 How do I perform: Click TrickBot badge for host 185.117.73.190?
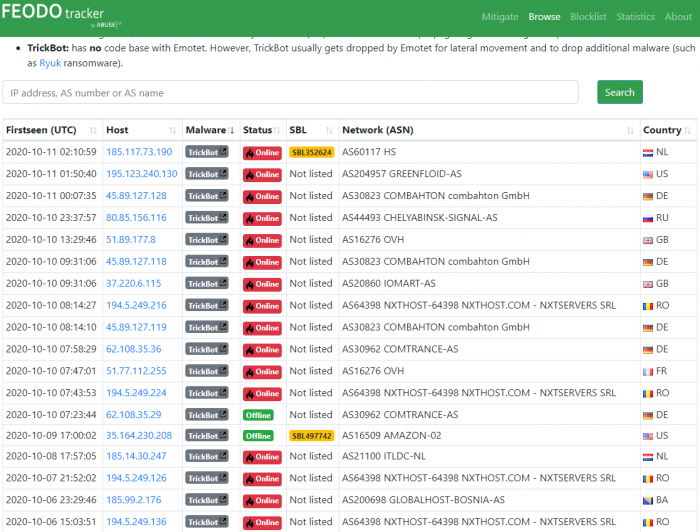point(207,152)
